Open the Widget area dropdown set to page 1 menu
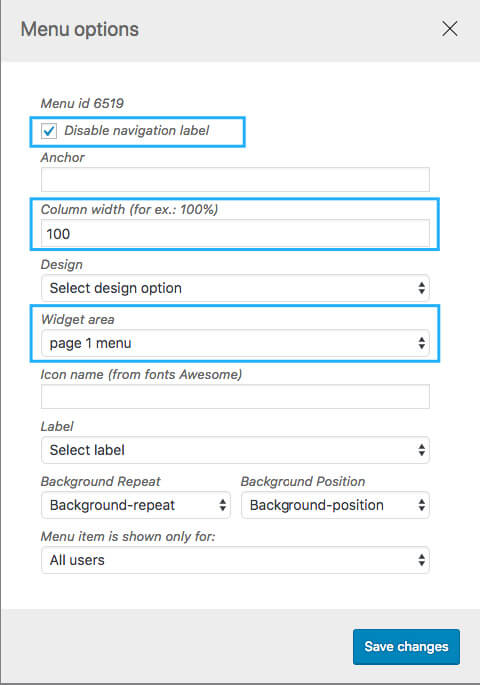 [x=235, y=343]
